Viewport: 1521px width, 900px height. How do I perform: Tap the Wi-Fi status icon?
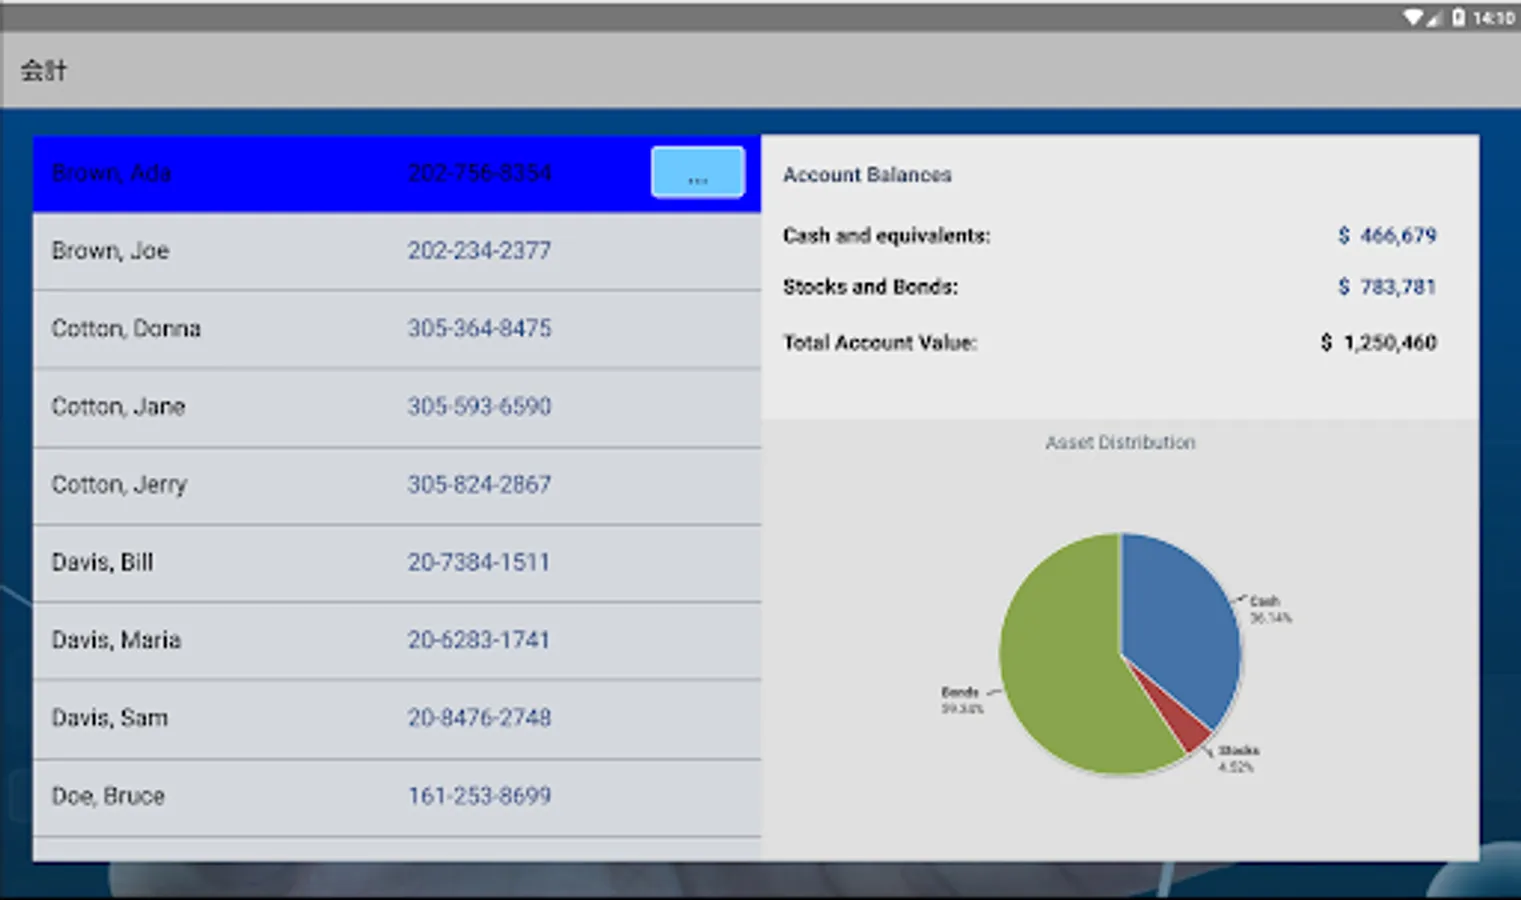[x=1413, y=17]
